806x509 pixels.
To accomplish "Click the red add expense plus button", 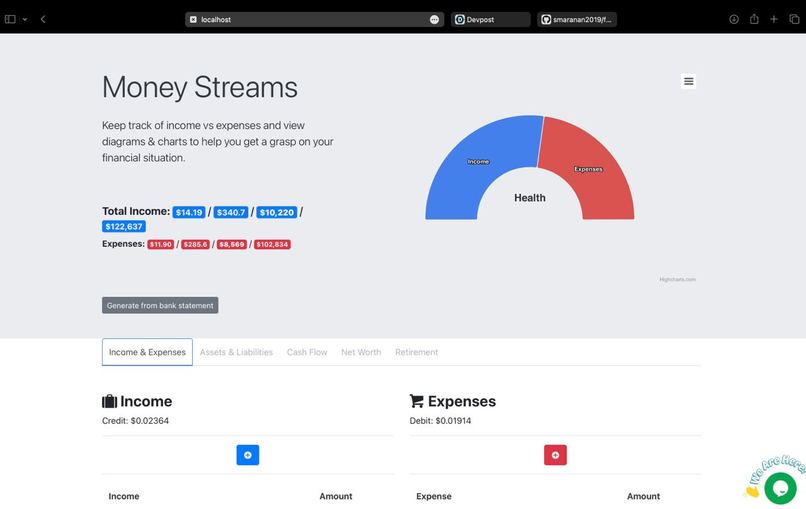I will tap(555, 455).
